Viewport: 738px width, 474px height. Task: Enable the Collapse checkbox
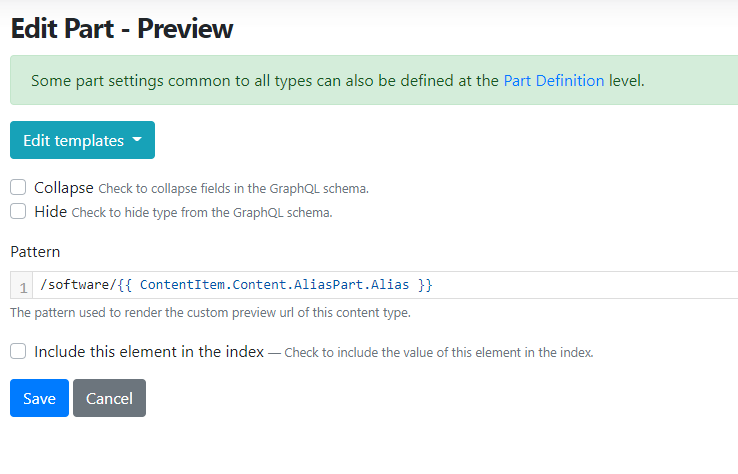coord(18,187)
